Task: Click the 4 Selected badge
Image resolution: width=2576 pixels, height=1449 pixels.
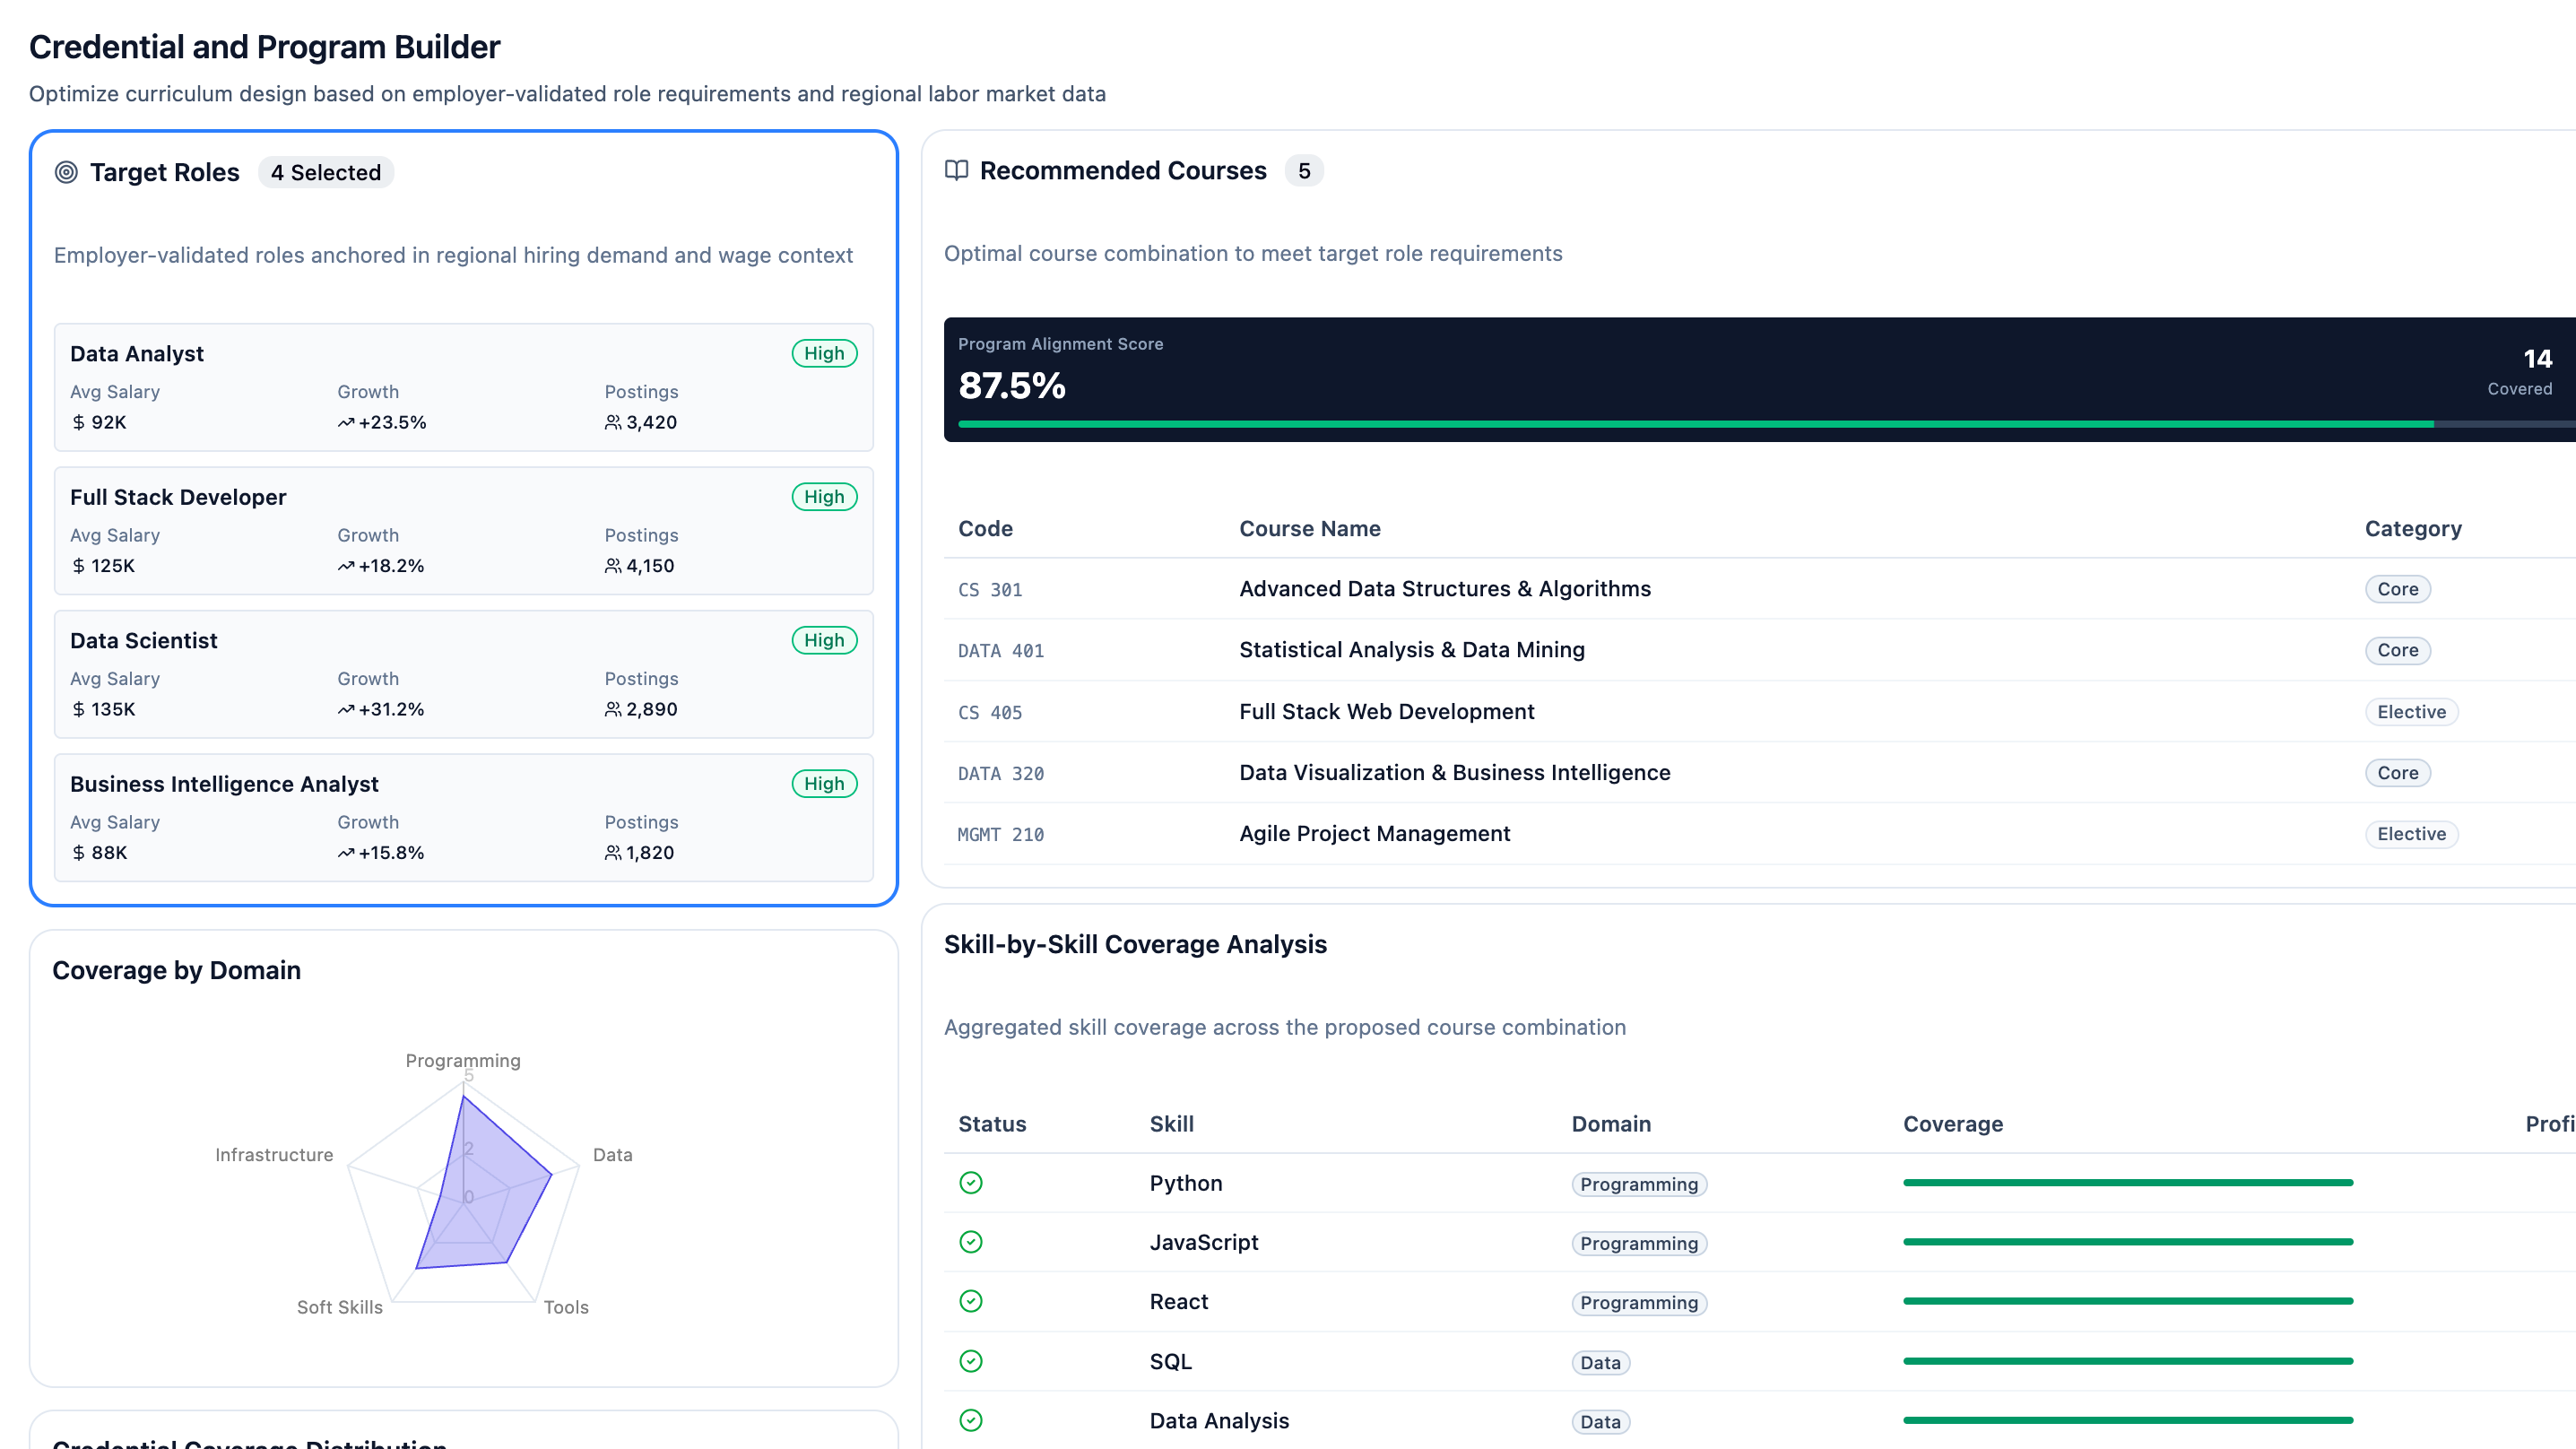Action: click(325, 172)
